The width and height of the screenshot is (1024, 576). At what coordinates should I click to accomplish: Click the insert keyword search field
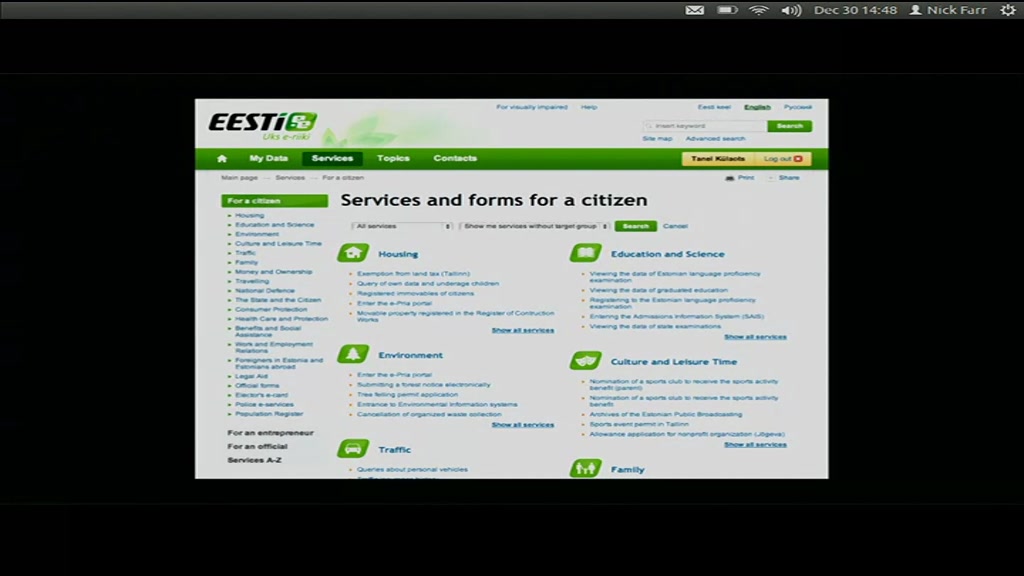tap(705, 125)
